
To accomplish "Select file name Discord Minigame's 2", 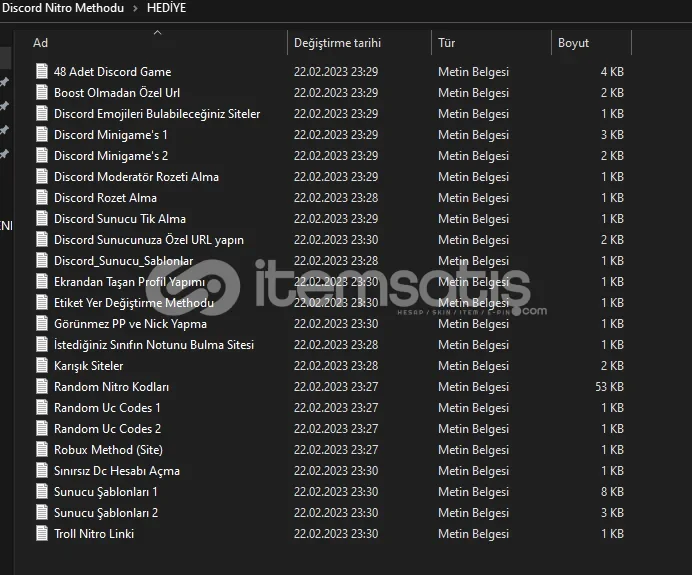I will tap(111, 156).
